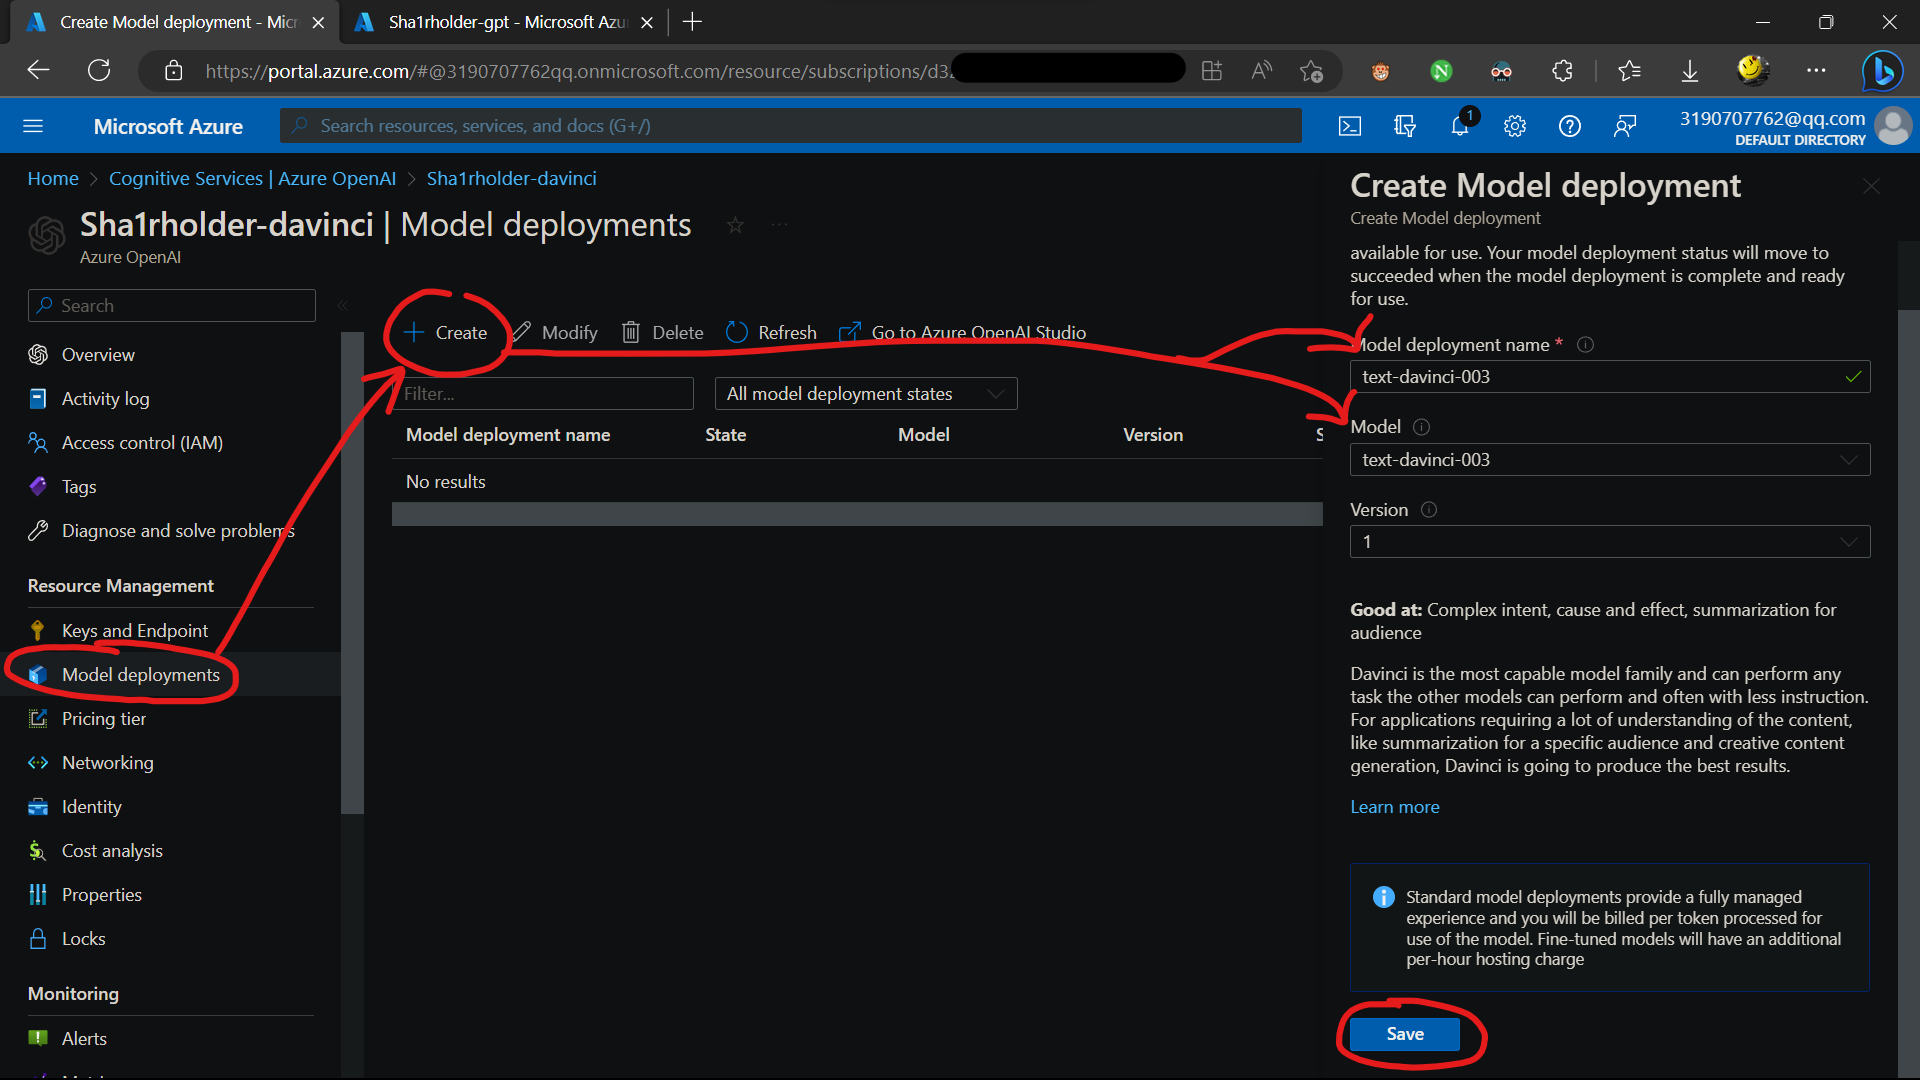Open the Learn more link
The width and height of the screenshot is (1920, 1080).
[x=1394, y=807]
